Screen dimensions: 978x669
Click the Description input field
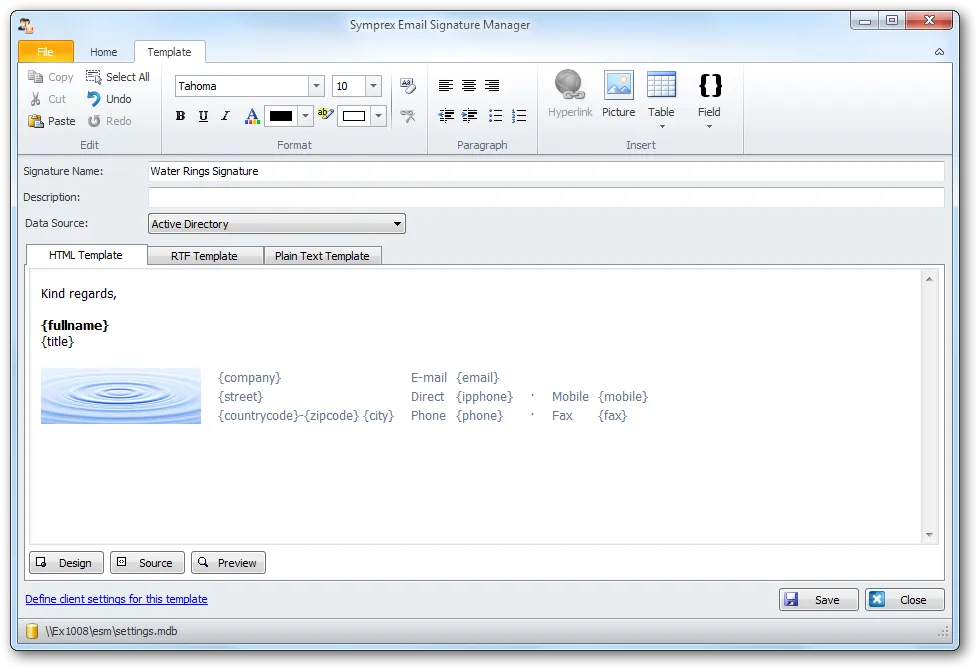546,197
